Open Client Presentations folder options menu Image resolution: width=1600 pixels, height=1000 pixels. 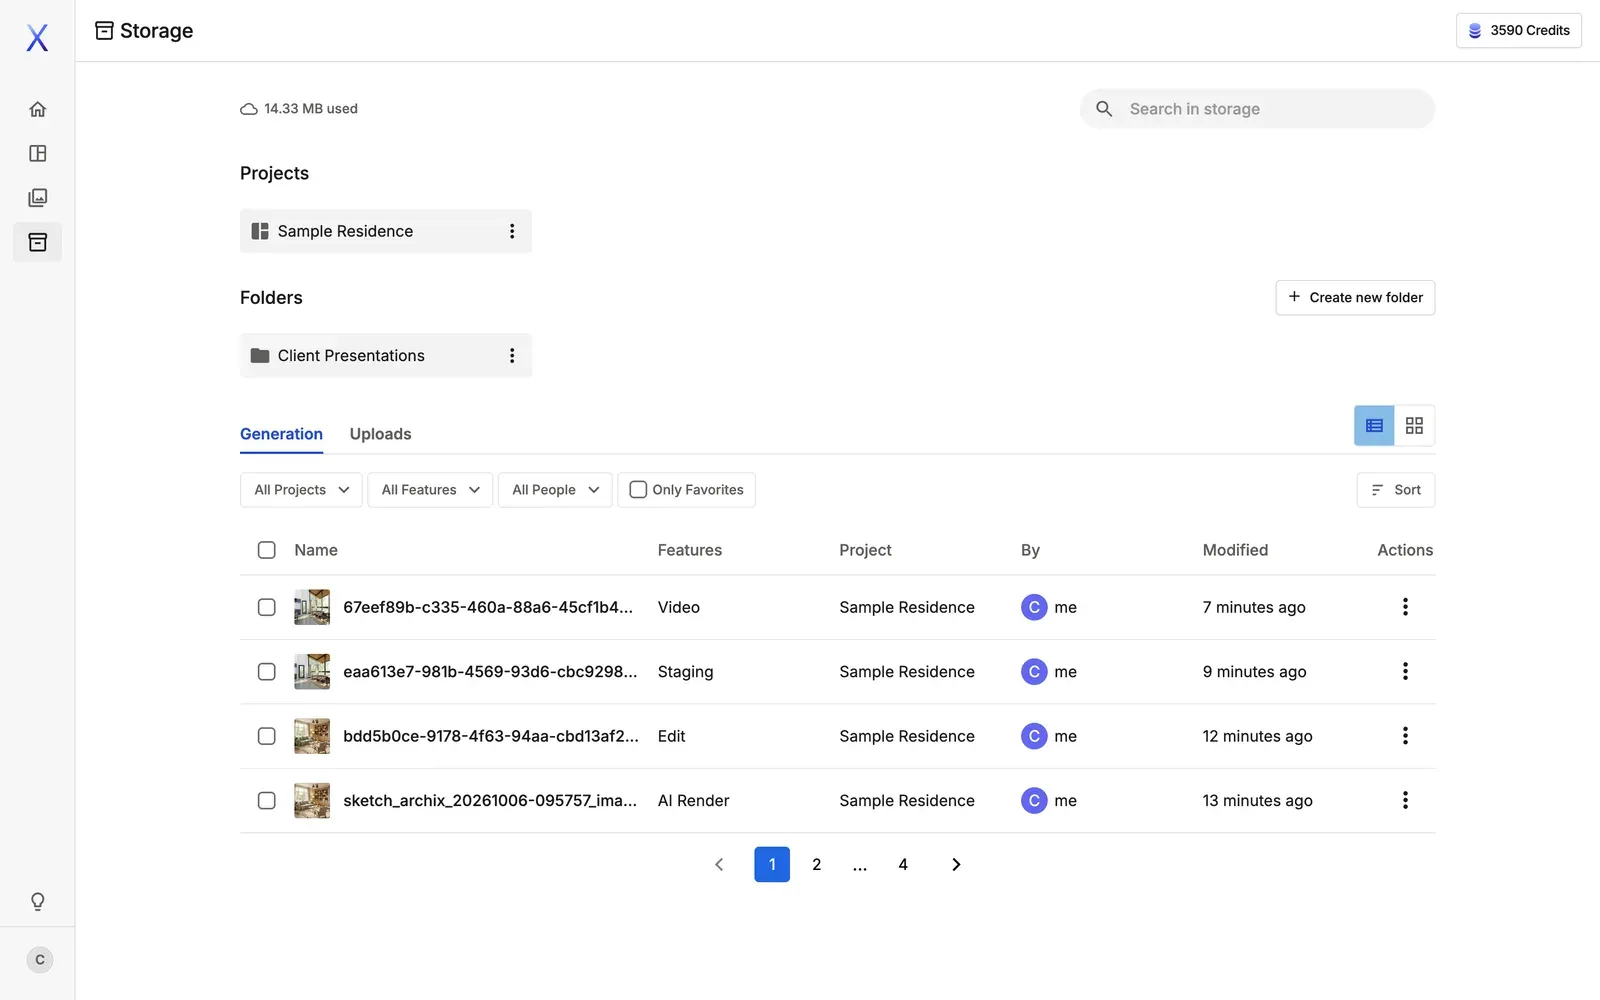pyautogui.click(x=512, y=356)
